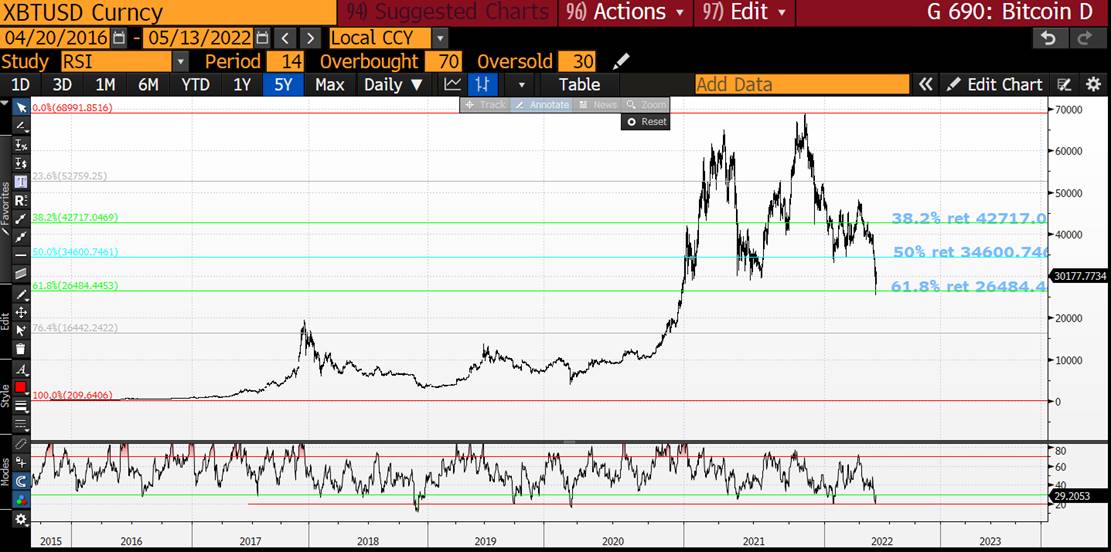Viewport: 1111px width, 552px height.
Task: Click the Edit Chart button
Action: click(x=995, y=85)
